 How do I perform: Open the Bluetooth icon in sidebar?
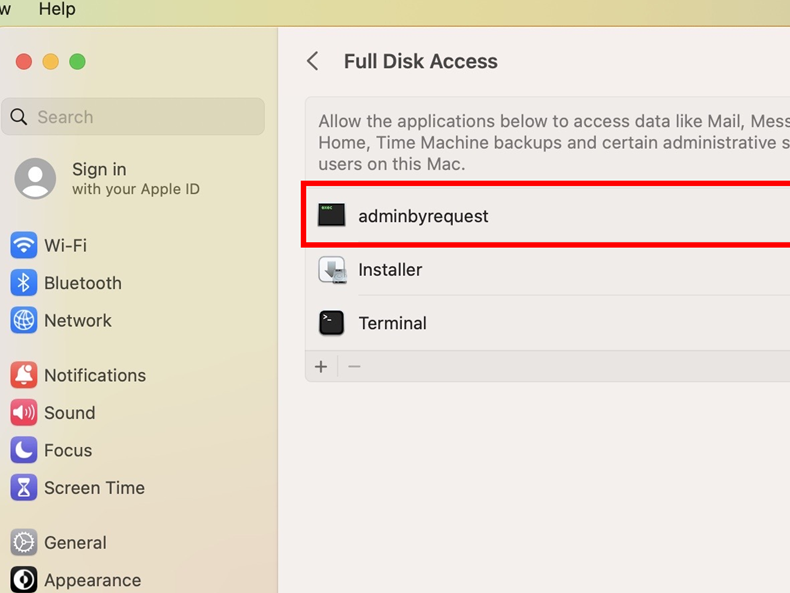point(23,283)
